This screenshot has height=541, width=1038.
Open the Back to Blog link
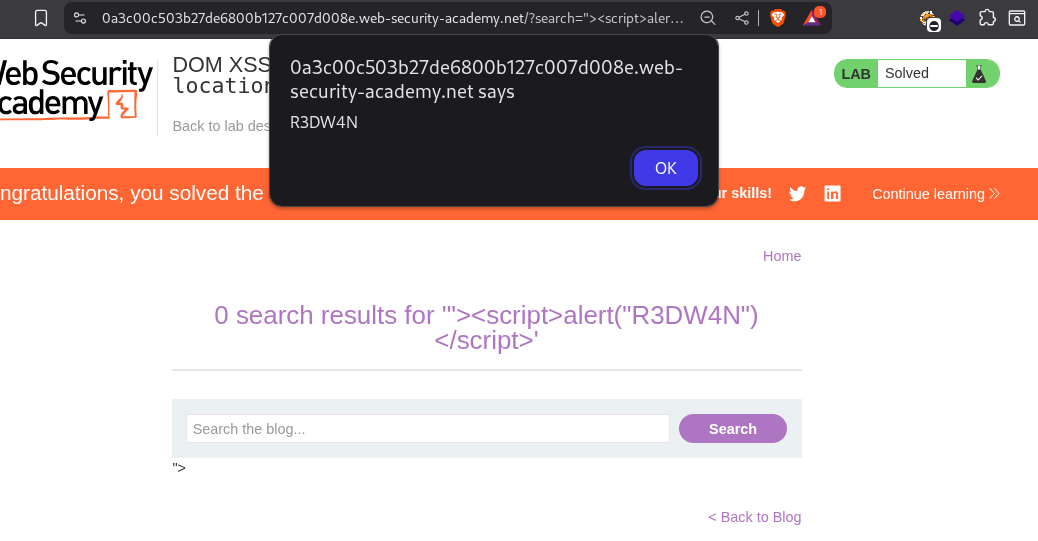754,517
